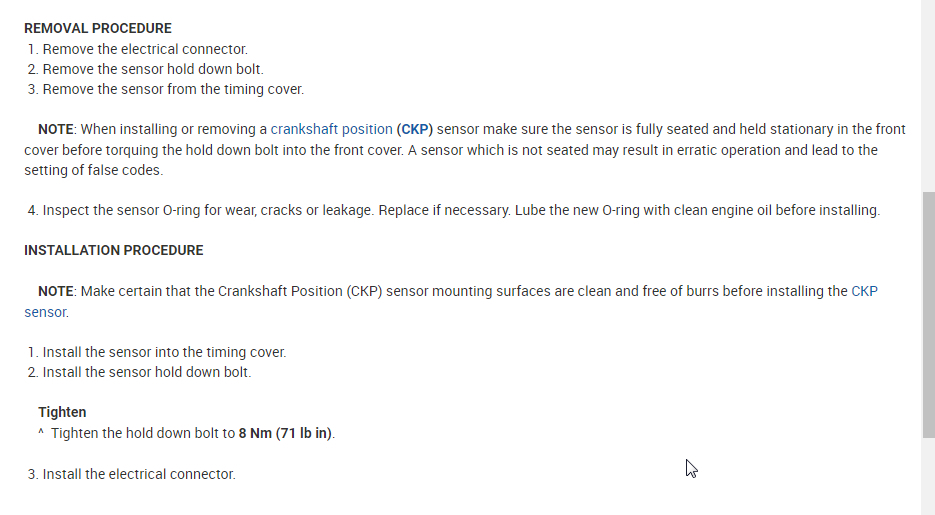This screenshot has height=515, width=935.
Task: Click "Install the electrical connector" step
Action: pyautogui.click(x=139, y=474)
